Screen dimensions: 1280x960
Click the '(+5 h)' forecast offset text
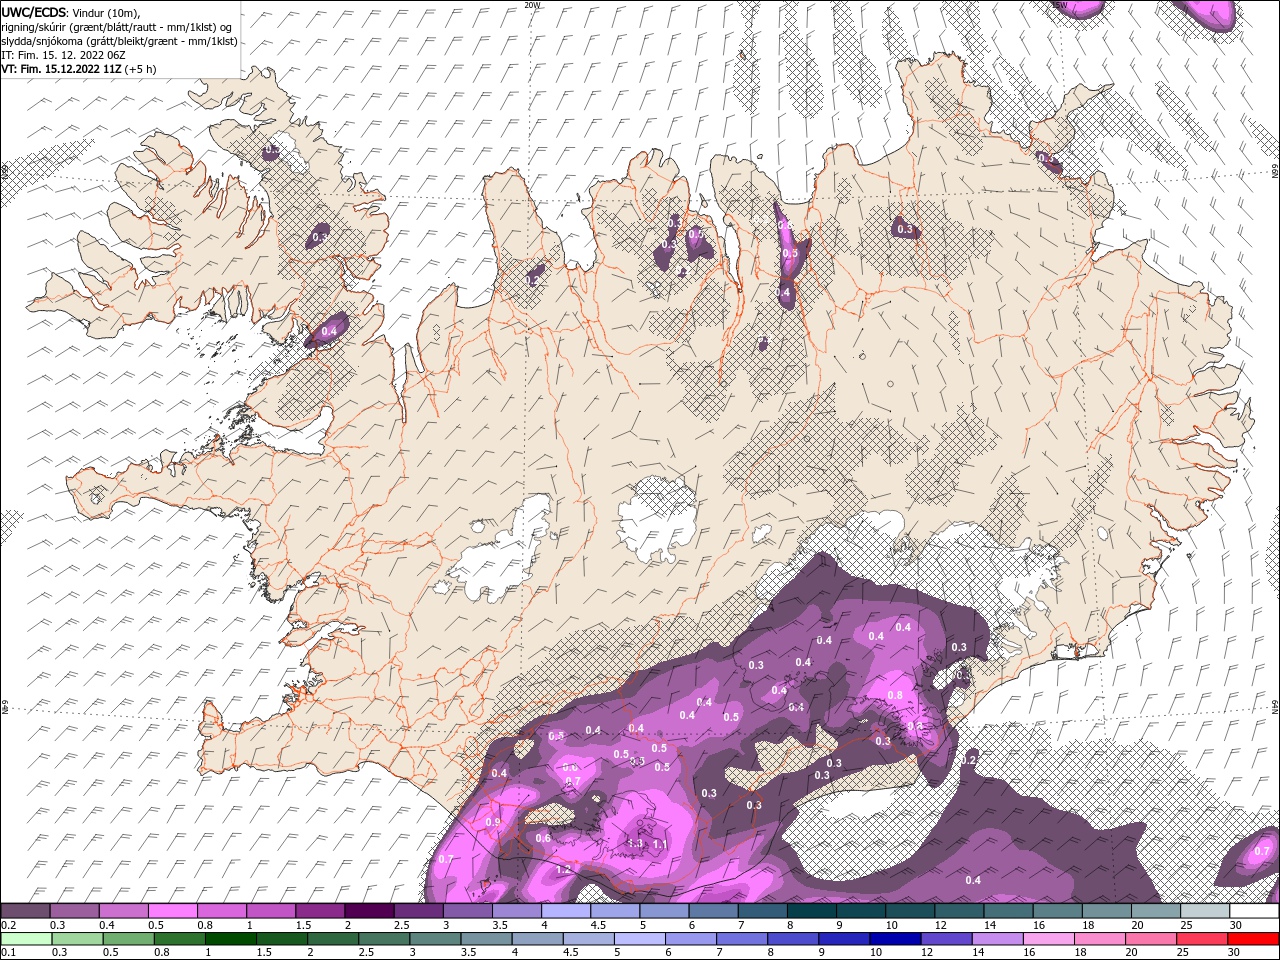click(x=141, y=69)
